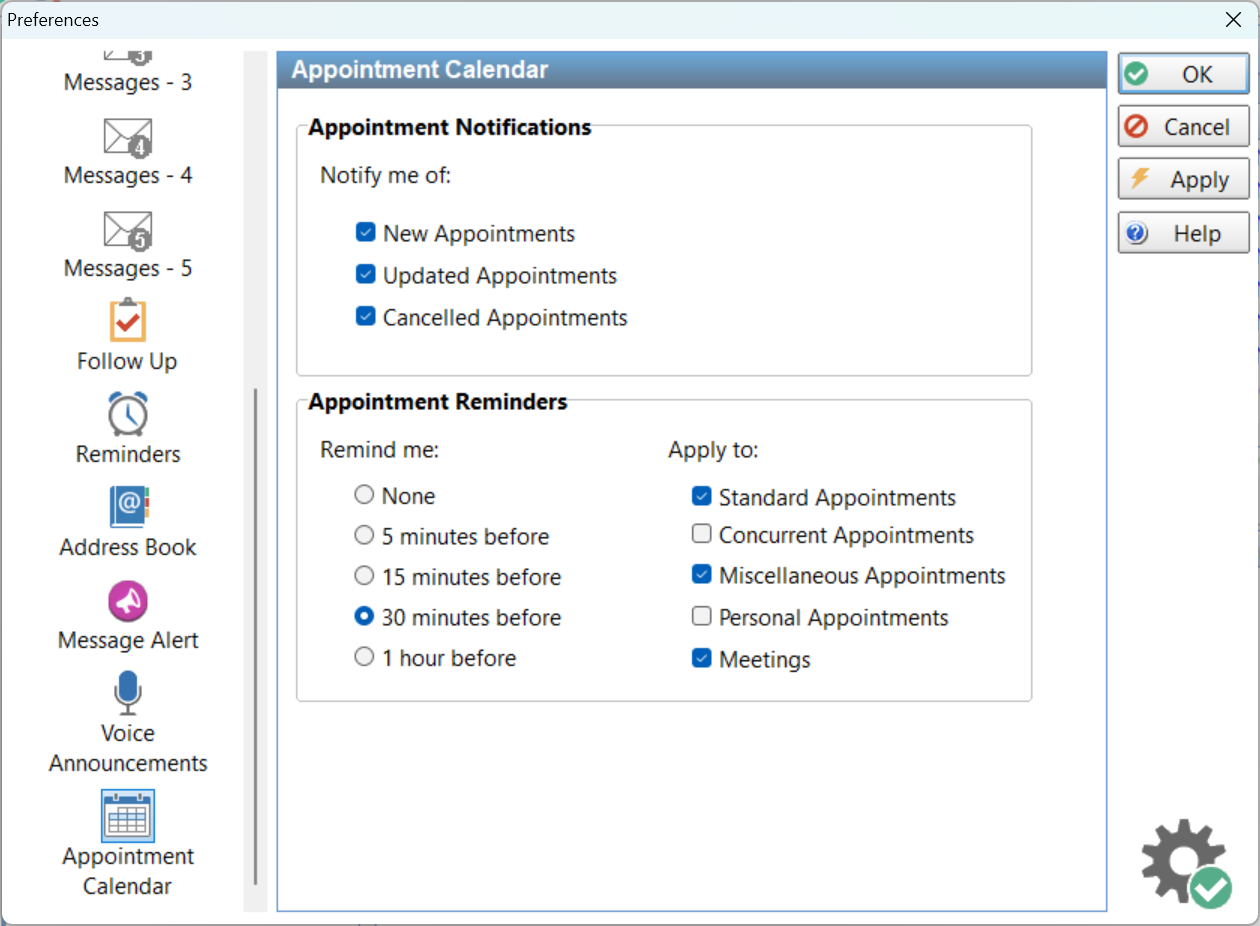Enable Personal Appointments checkbox

pyautogui.click(x=702, y=617)
